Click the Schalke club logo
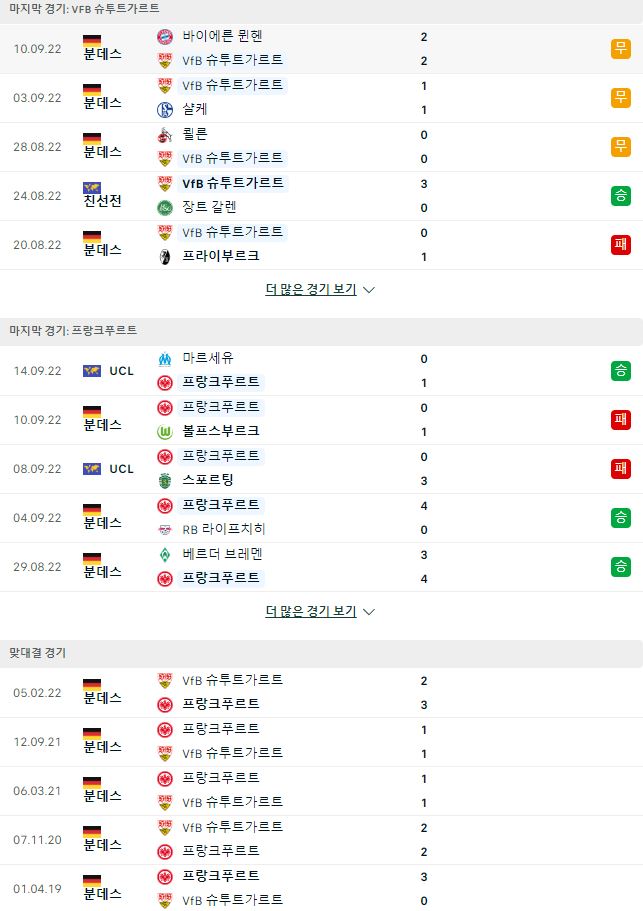The height and width of the screenshot is (911, 643). click(165, 109)
